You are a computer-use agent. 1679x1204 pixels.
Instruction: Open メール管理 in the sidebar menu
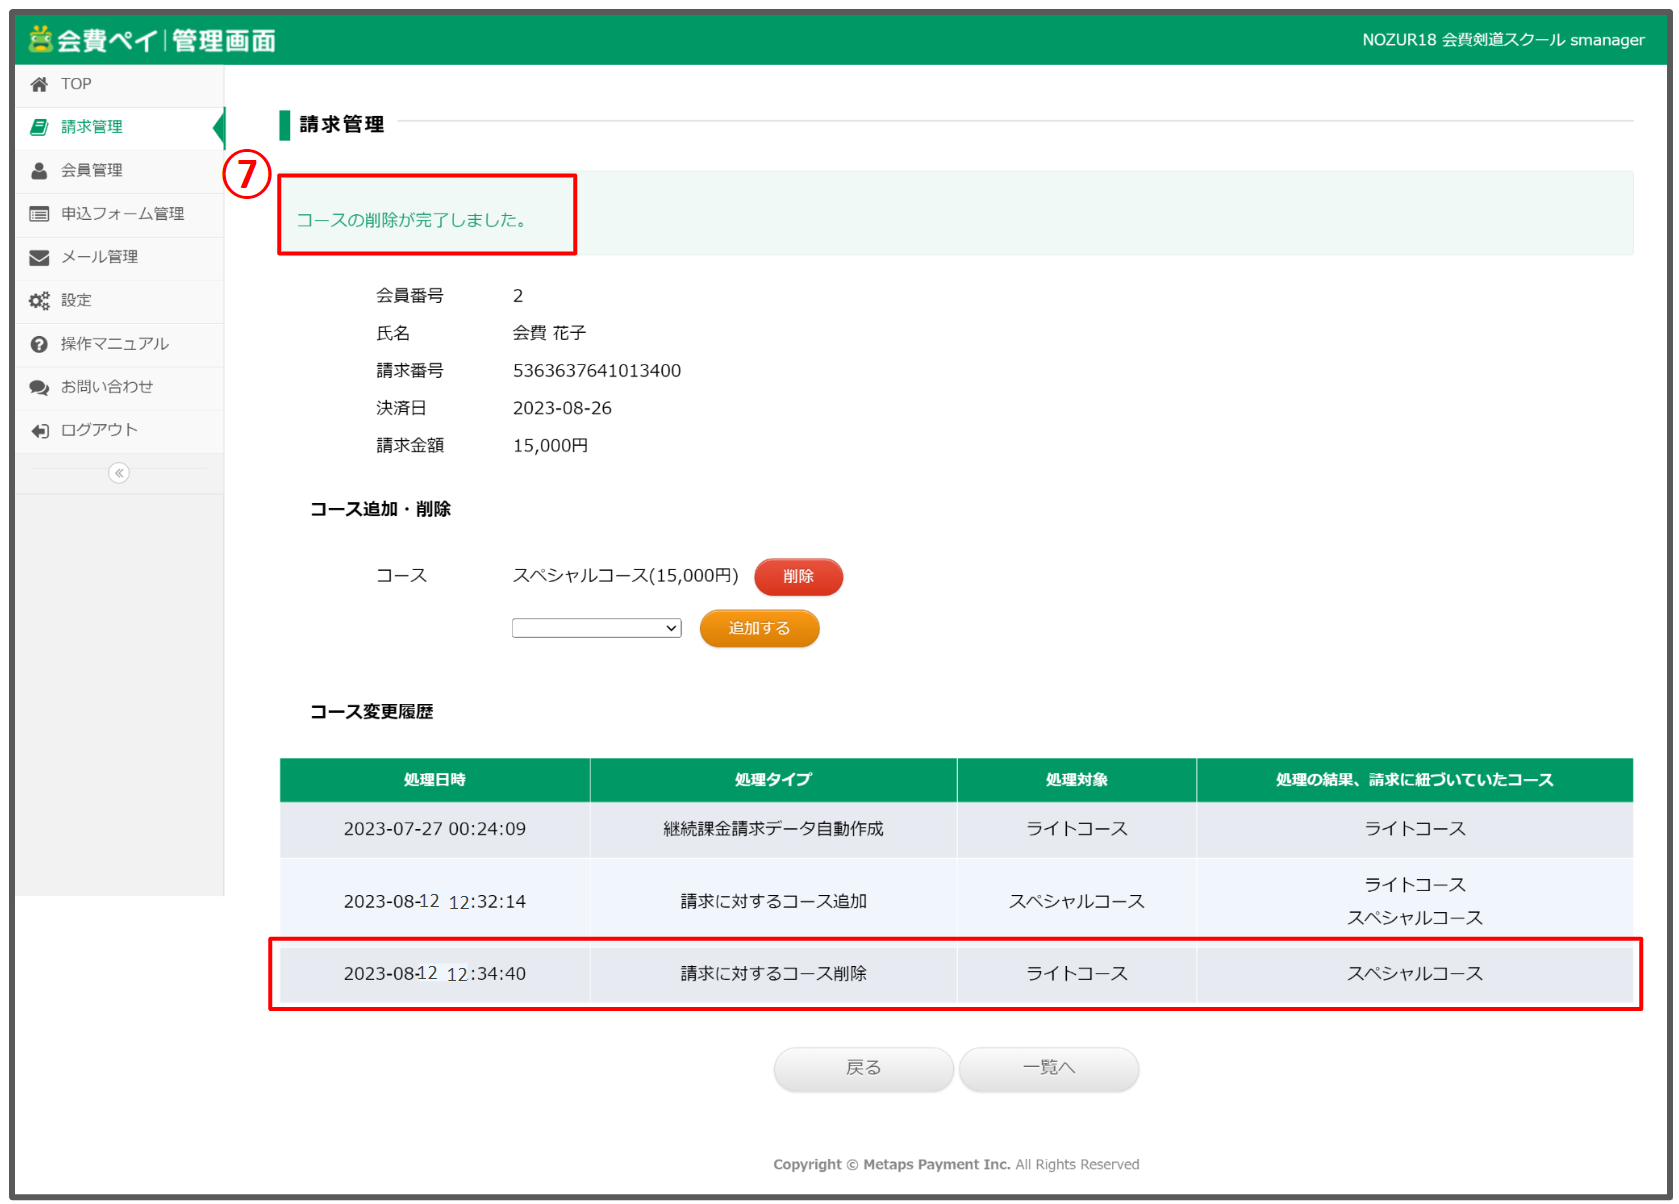tap(100, 257)
